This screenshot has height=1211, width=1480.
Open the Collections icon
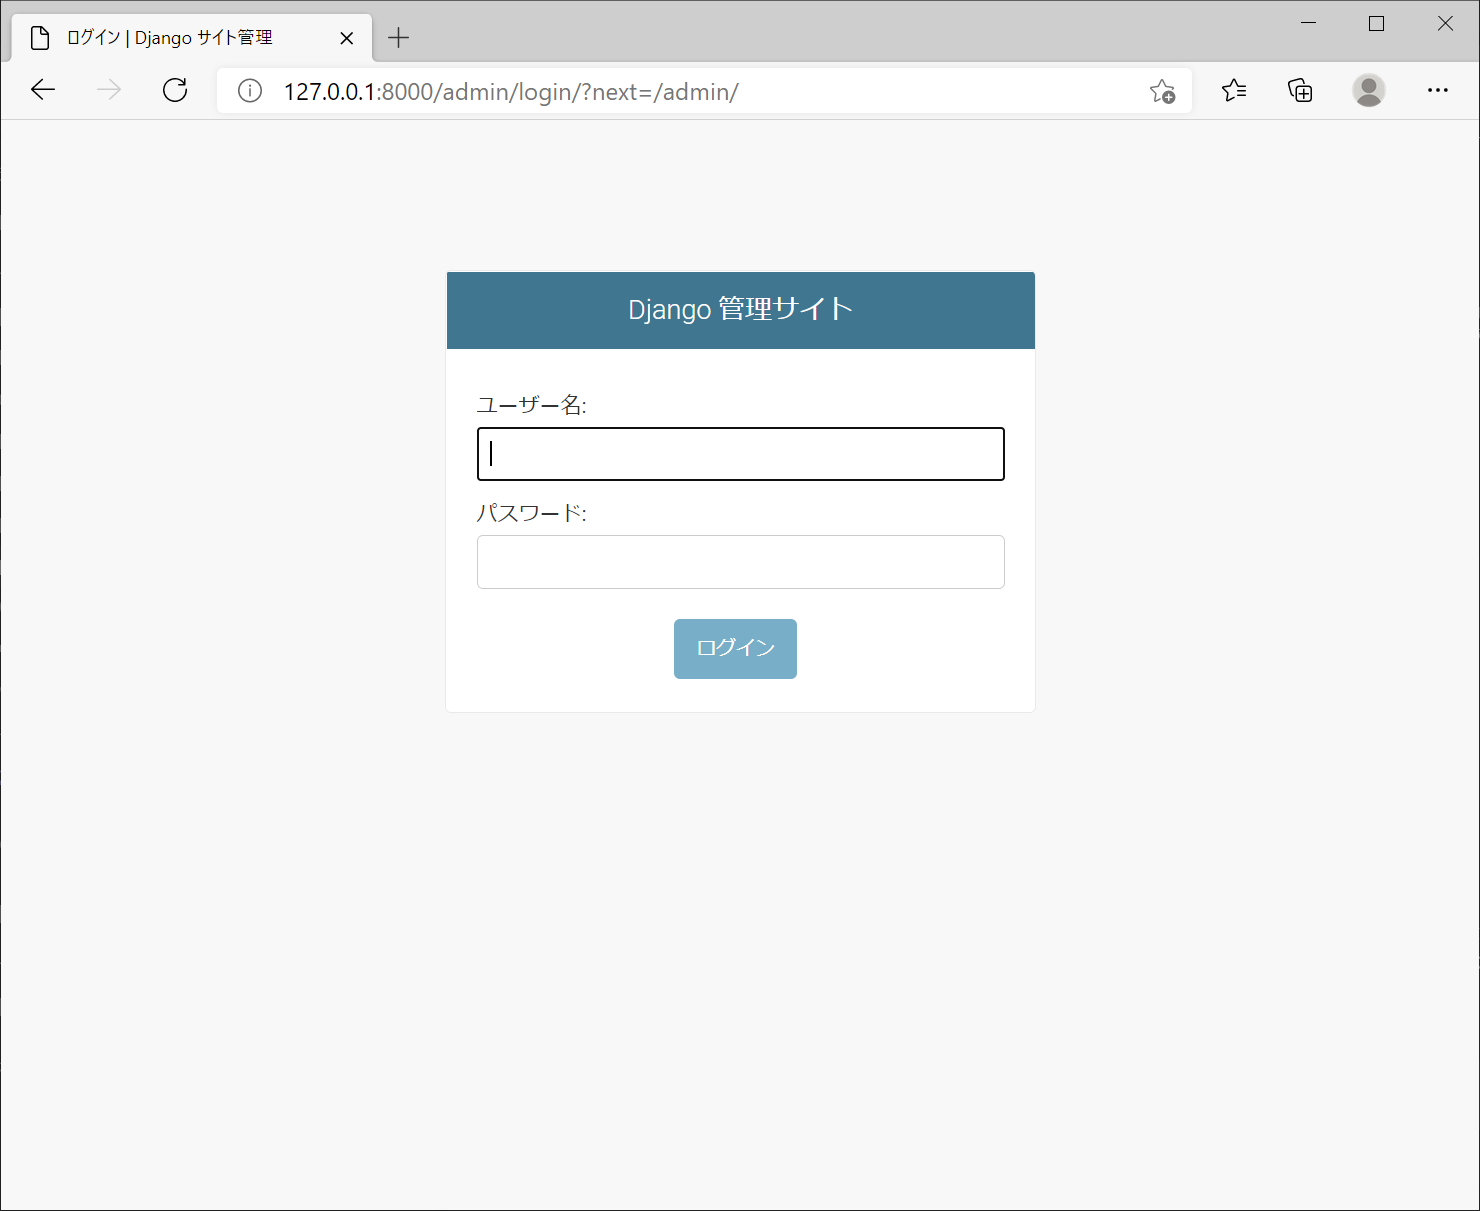click(x=1300, y=91)
